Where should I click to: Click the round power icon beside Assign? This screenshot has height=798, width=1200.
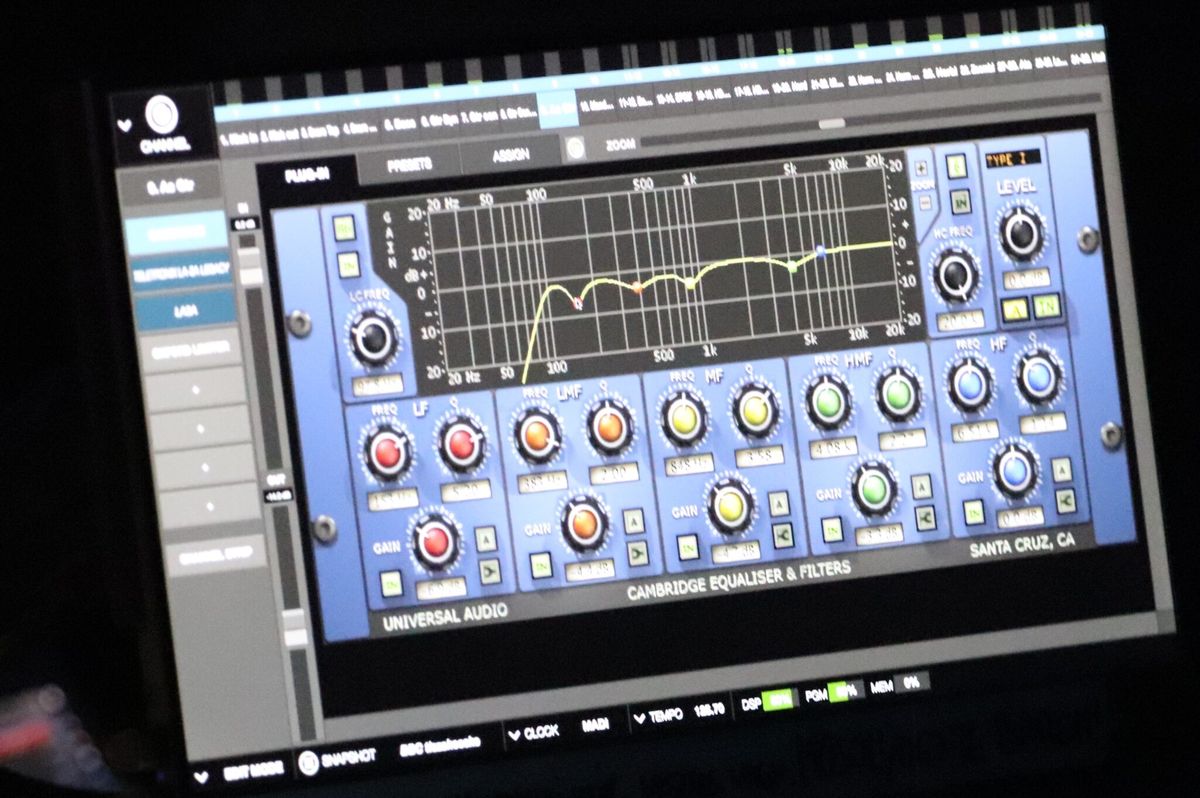(575, 150)
